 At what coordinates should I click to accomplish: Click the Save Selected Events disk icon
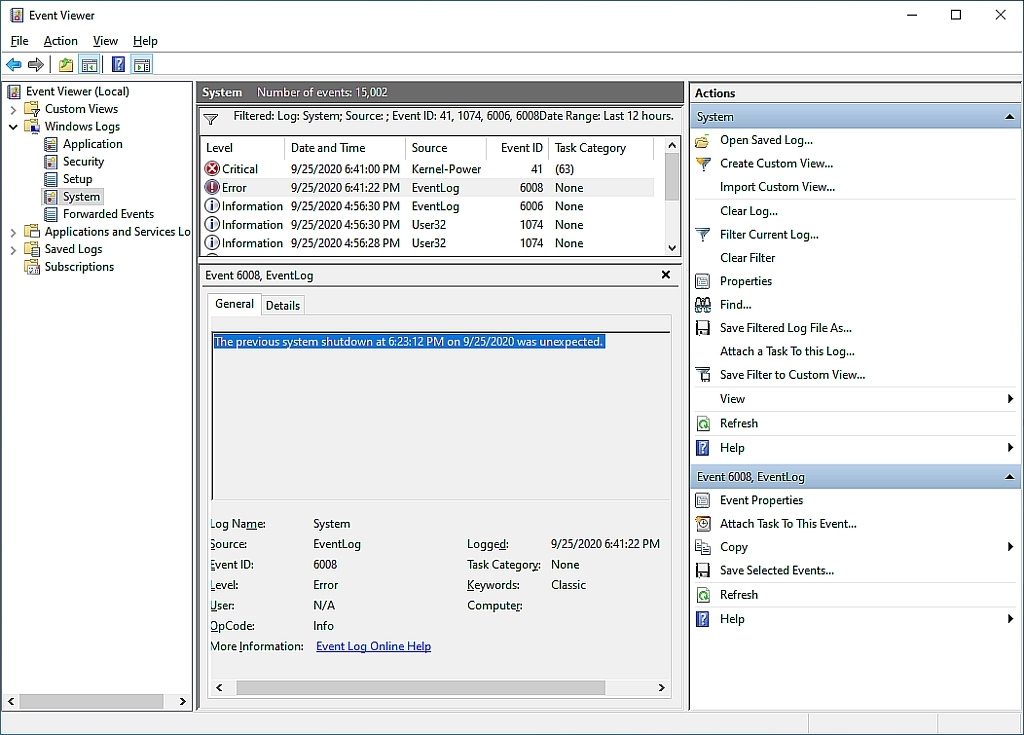tap(703, 570)
